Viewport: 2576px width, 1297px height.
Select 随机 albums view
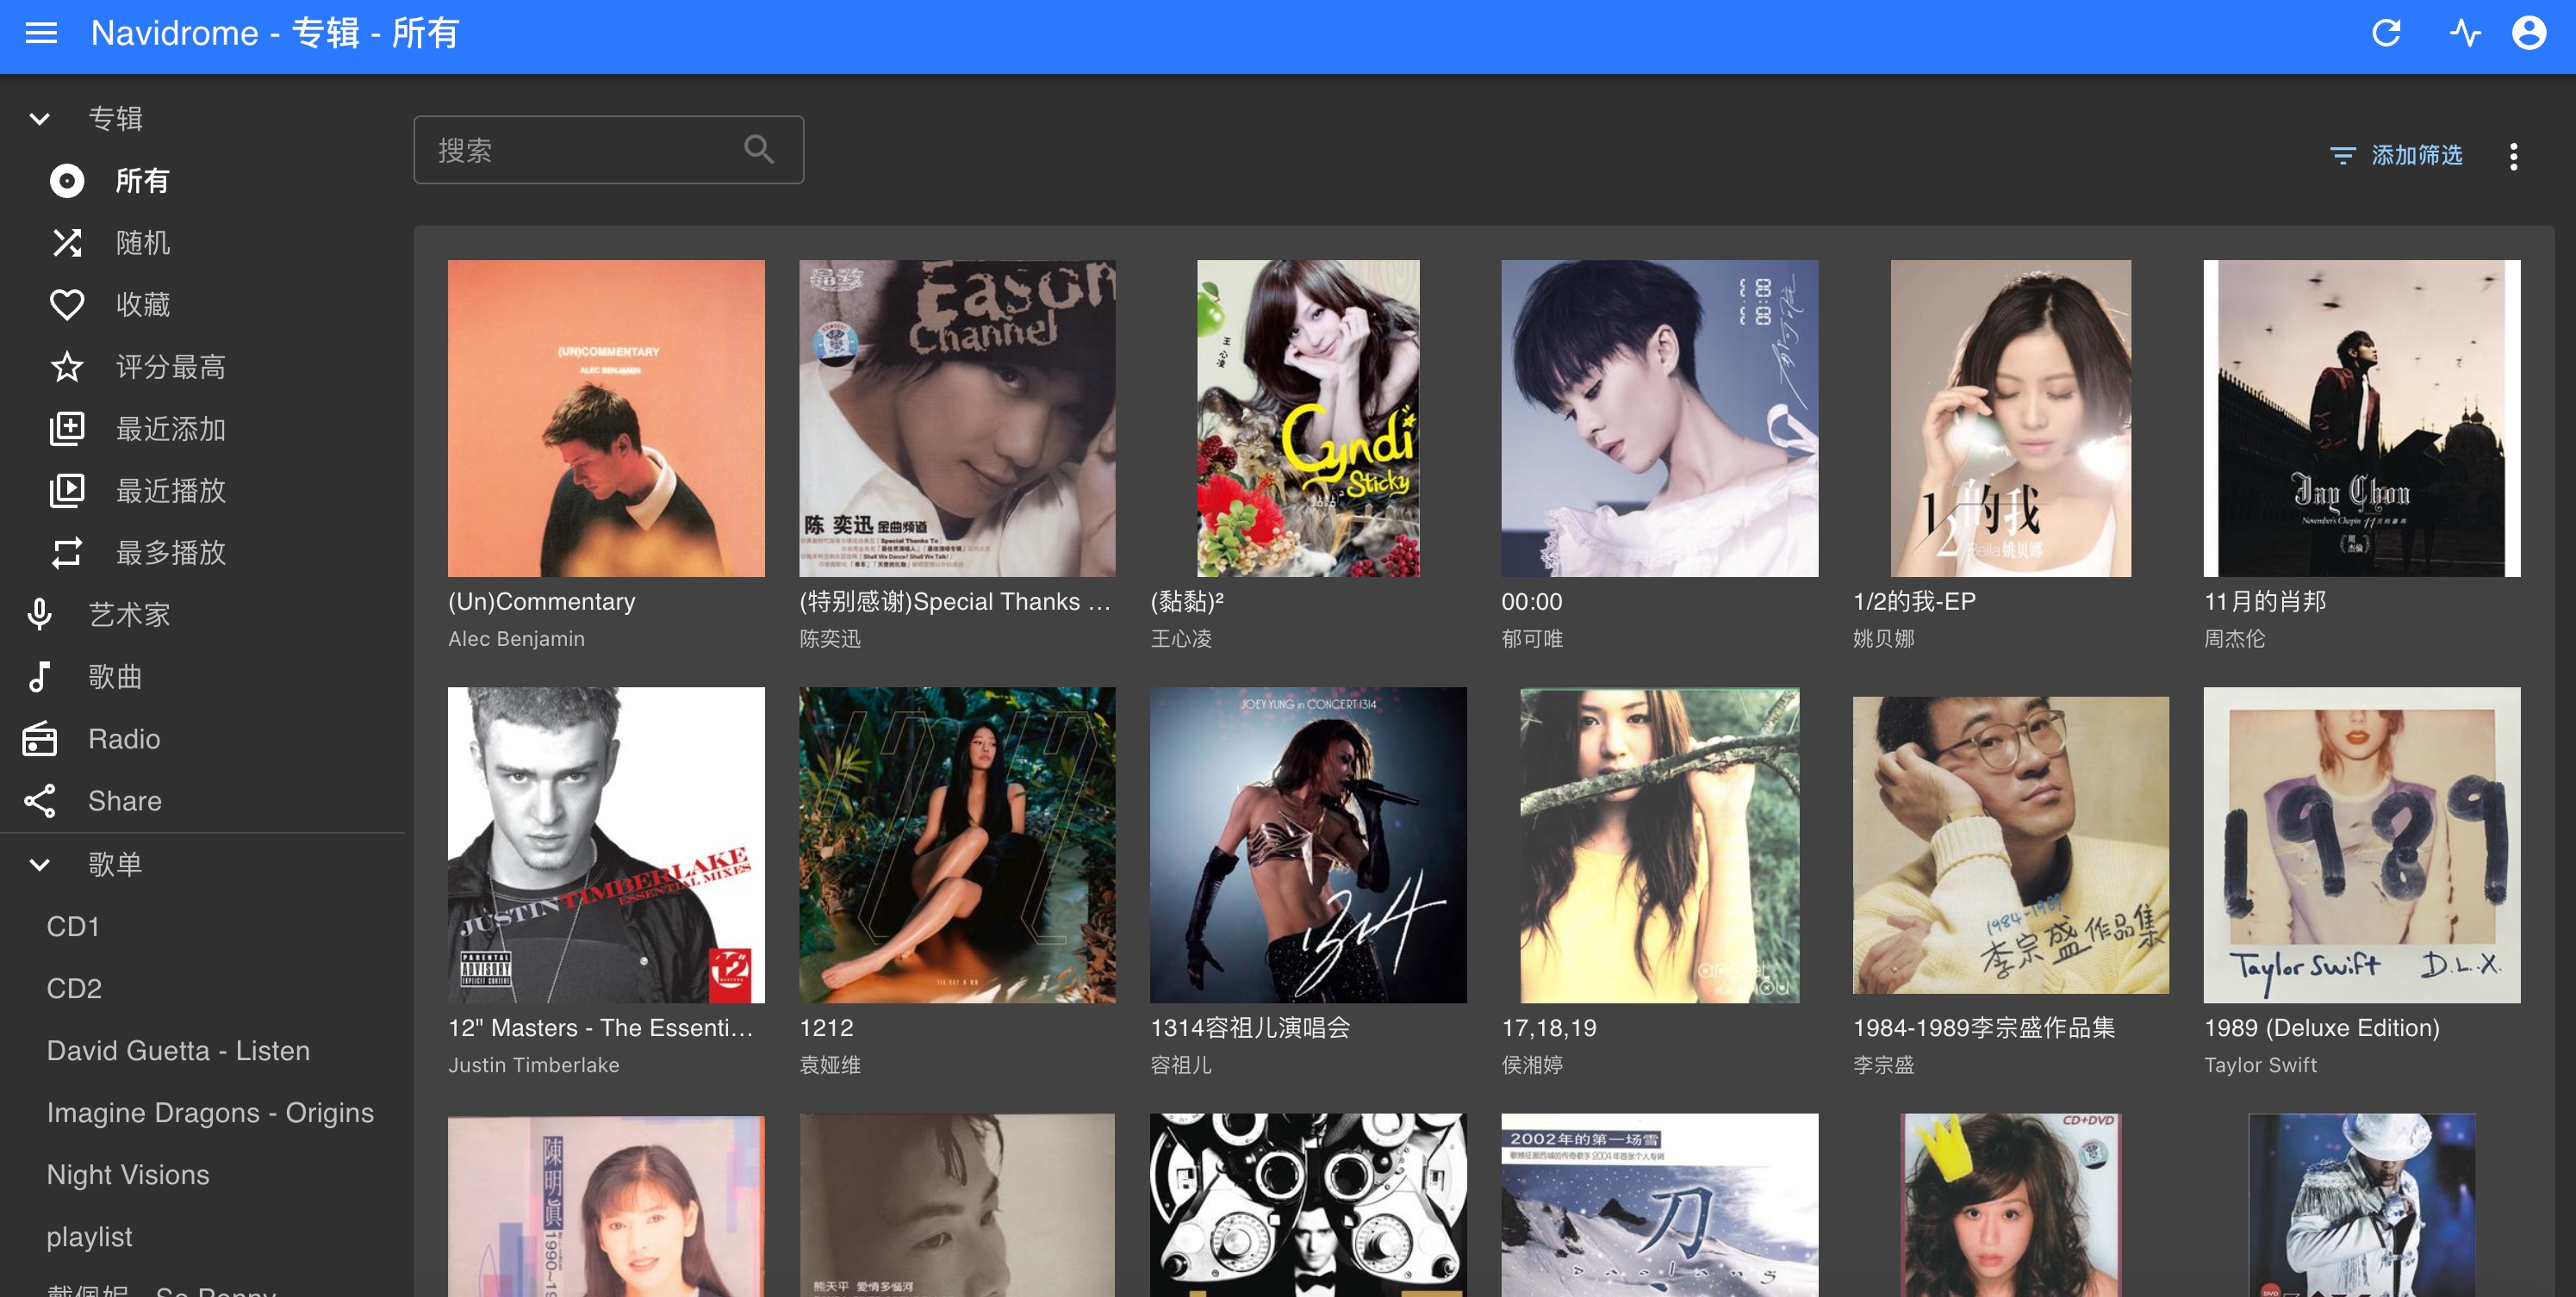[143, 243]
